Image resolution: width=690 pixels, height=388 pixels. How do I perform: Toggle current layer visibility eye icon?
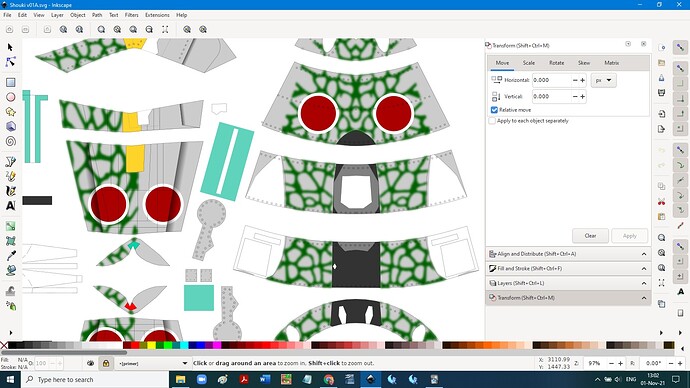[91, 363]
